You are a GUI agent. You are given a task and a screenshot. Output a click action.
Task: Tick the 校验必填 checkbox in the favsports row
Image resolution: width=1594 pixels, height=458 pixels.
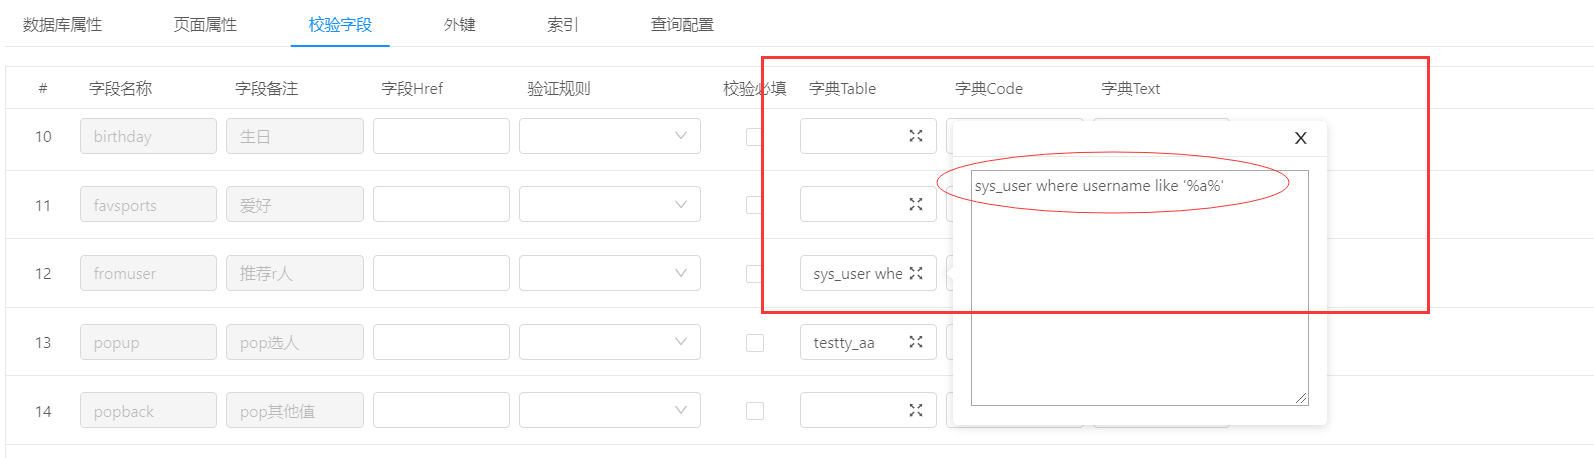pos(755,204)
